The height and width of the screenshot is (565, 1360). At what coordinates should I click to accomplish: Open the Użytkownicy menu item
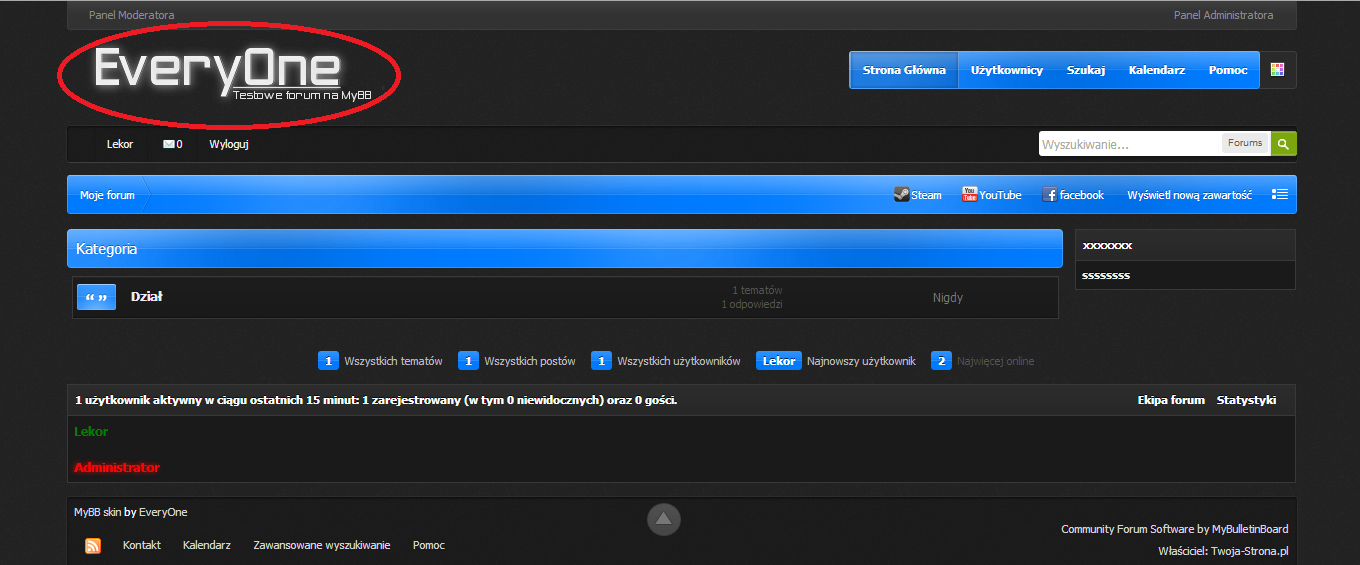[x=1007, y=70]
